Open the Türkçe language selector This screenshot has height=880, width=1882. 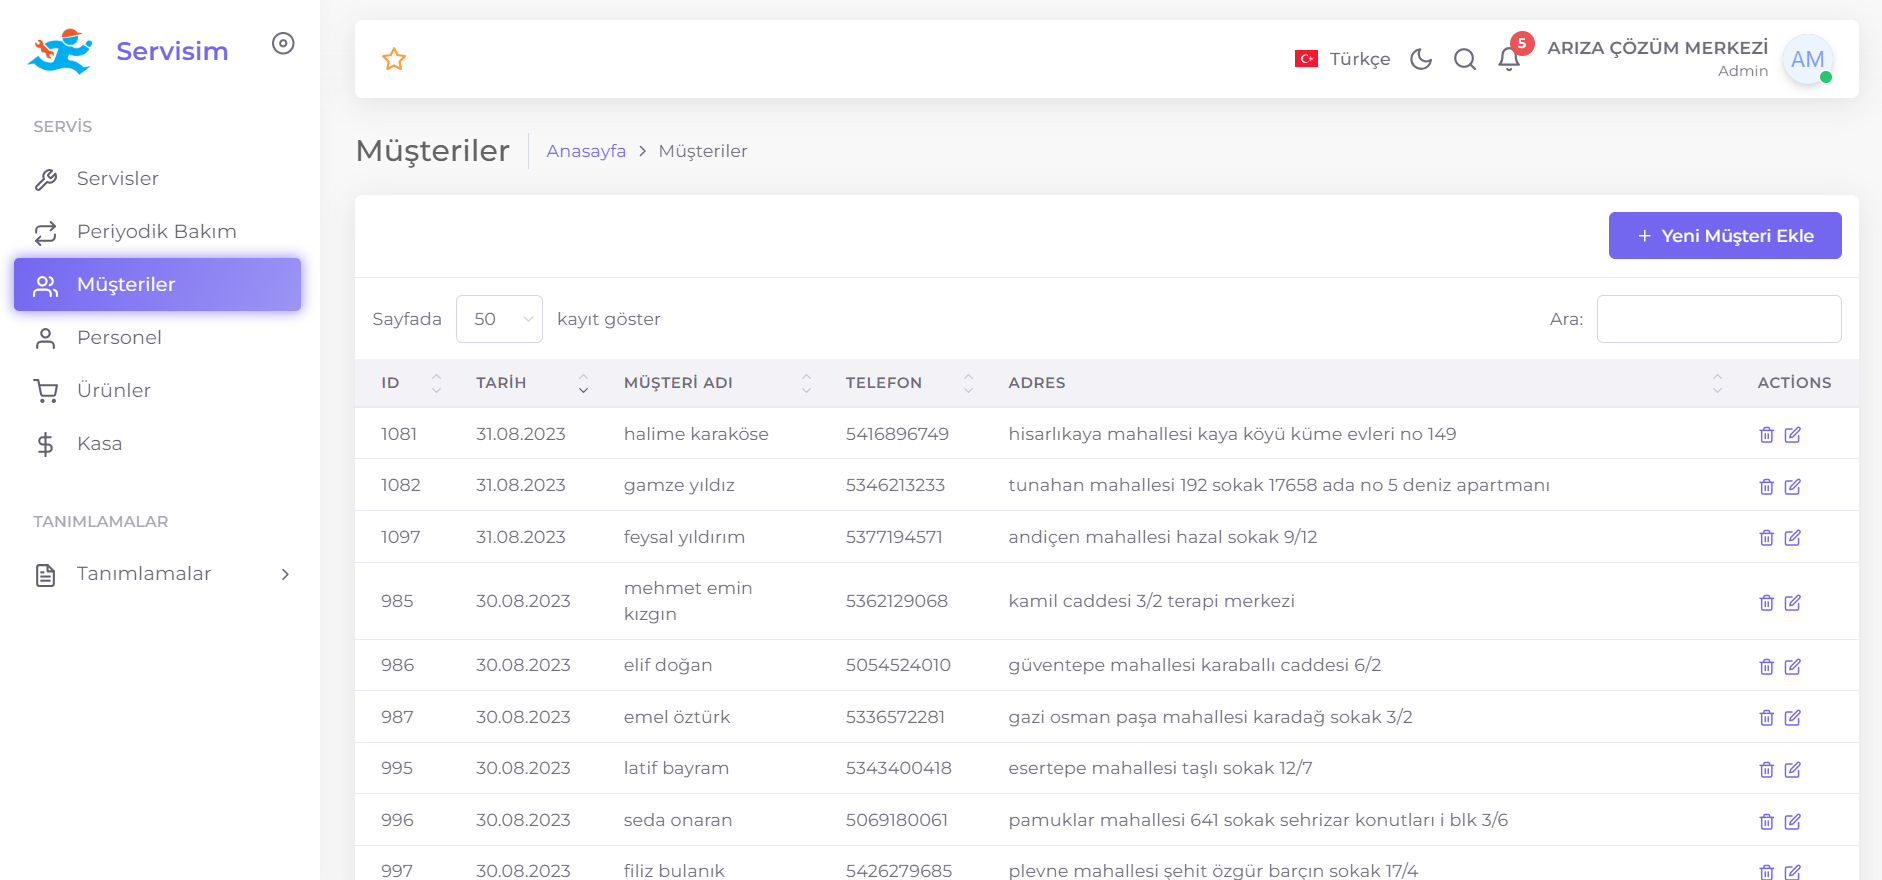tap(1342, 59)
